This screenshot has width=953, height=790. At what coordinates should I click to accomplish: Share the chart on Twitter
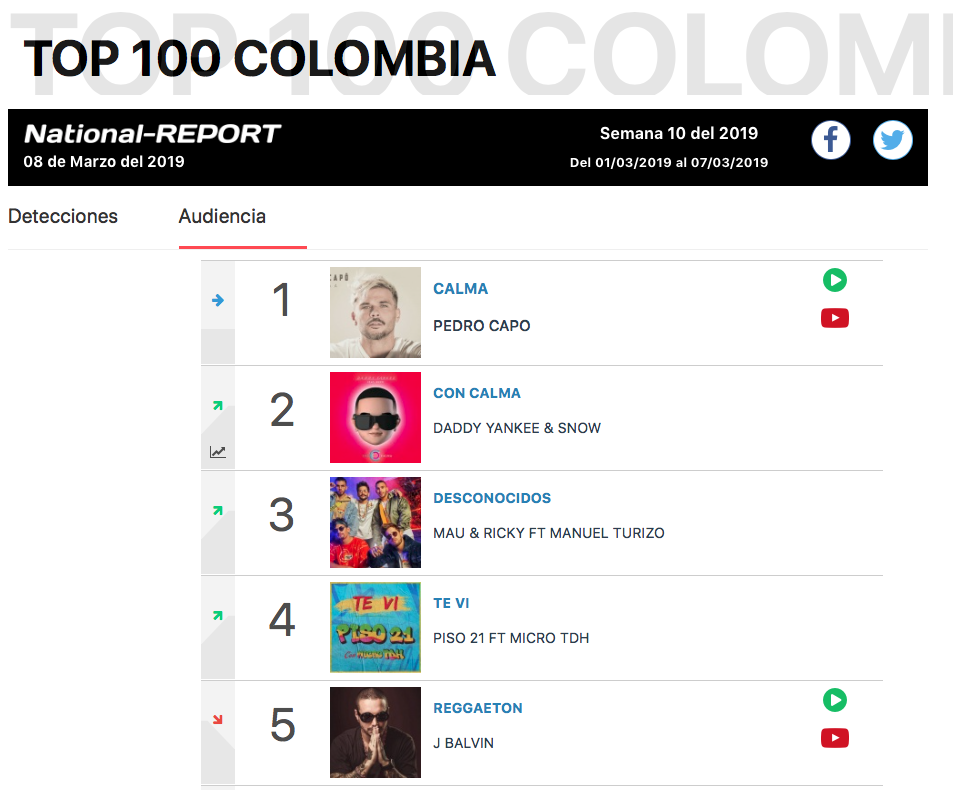tap(892, 140)
